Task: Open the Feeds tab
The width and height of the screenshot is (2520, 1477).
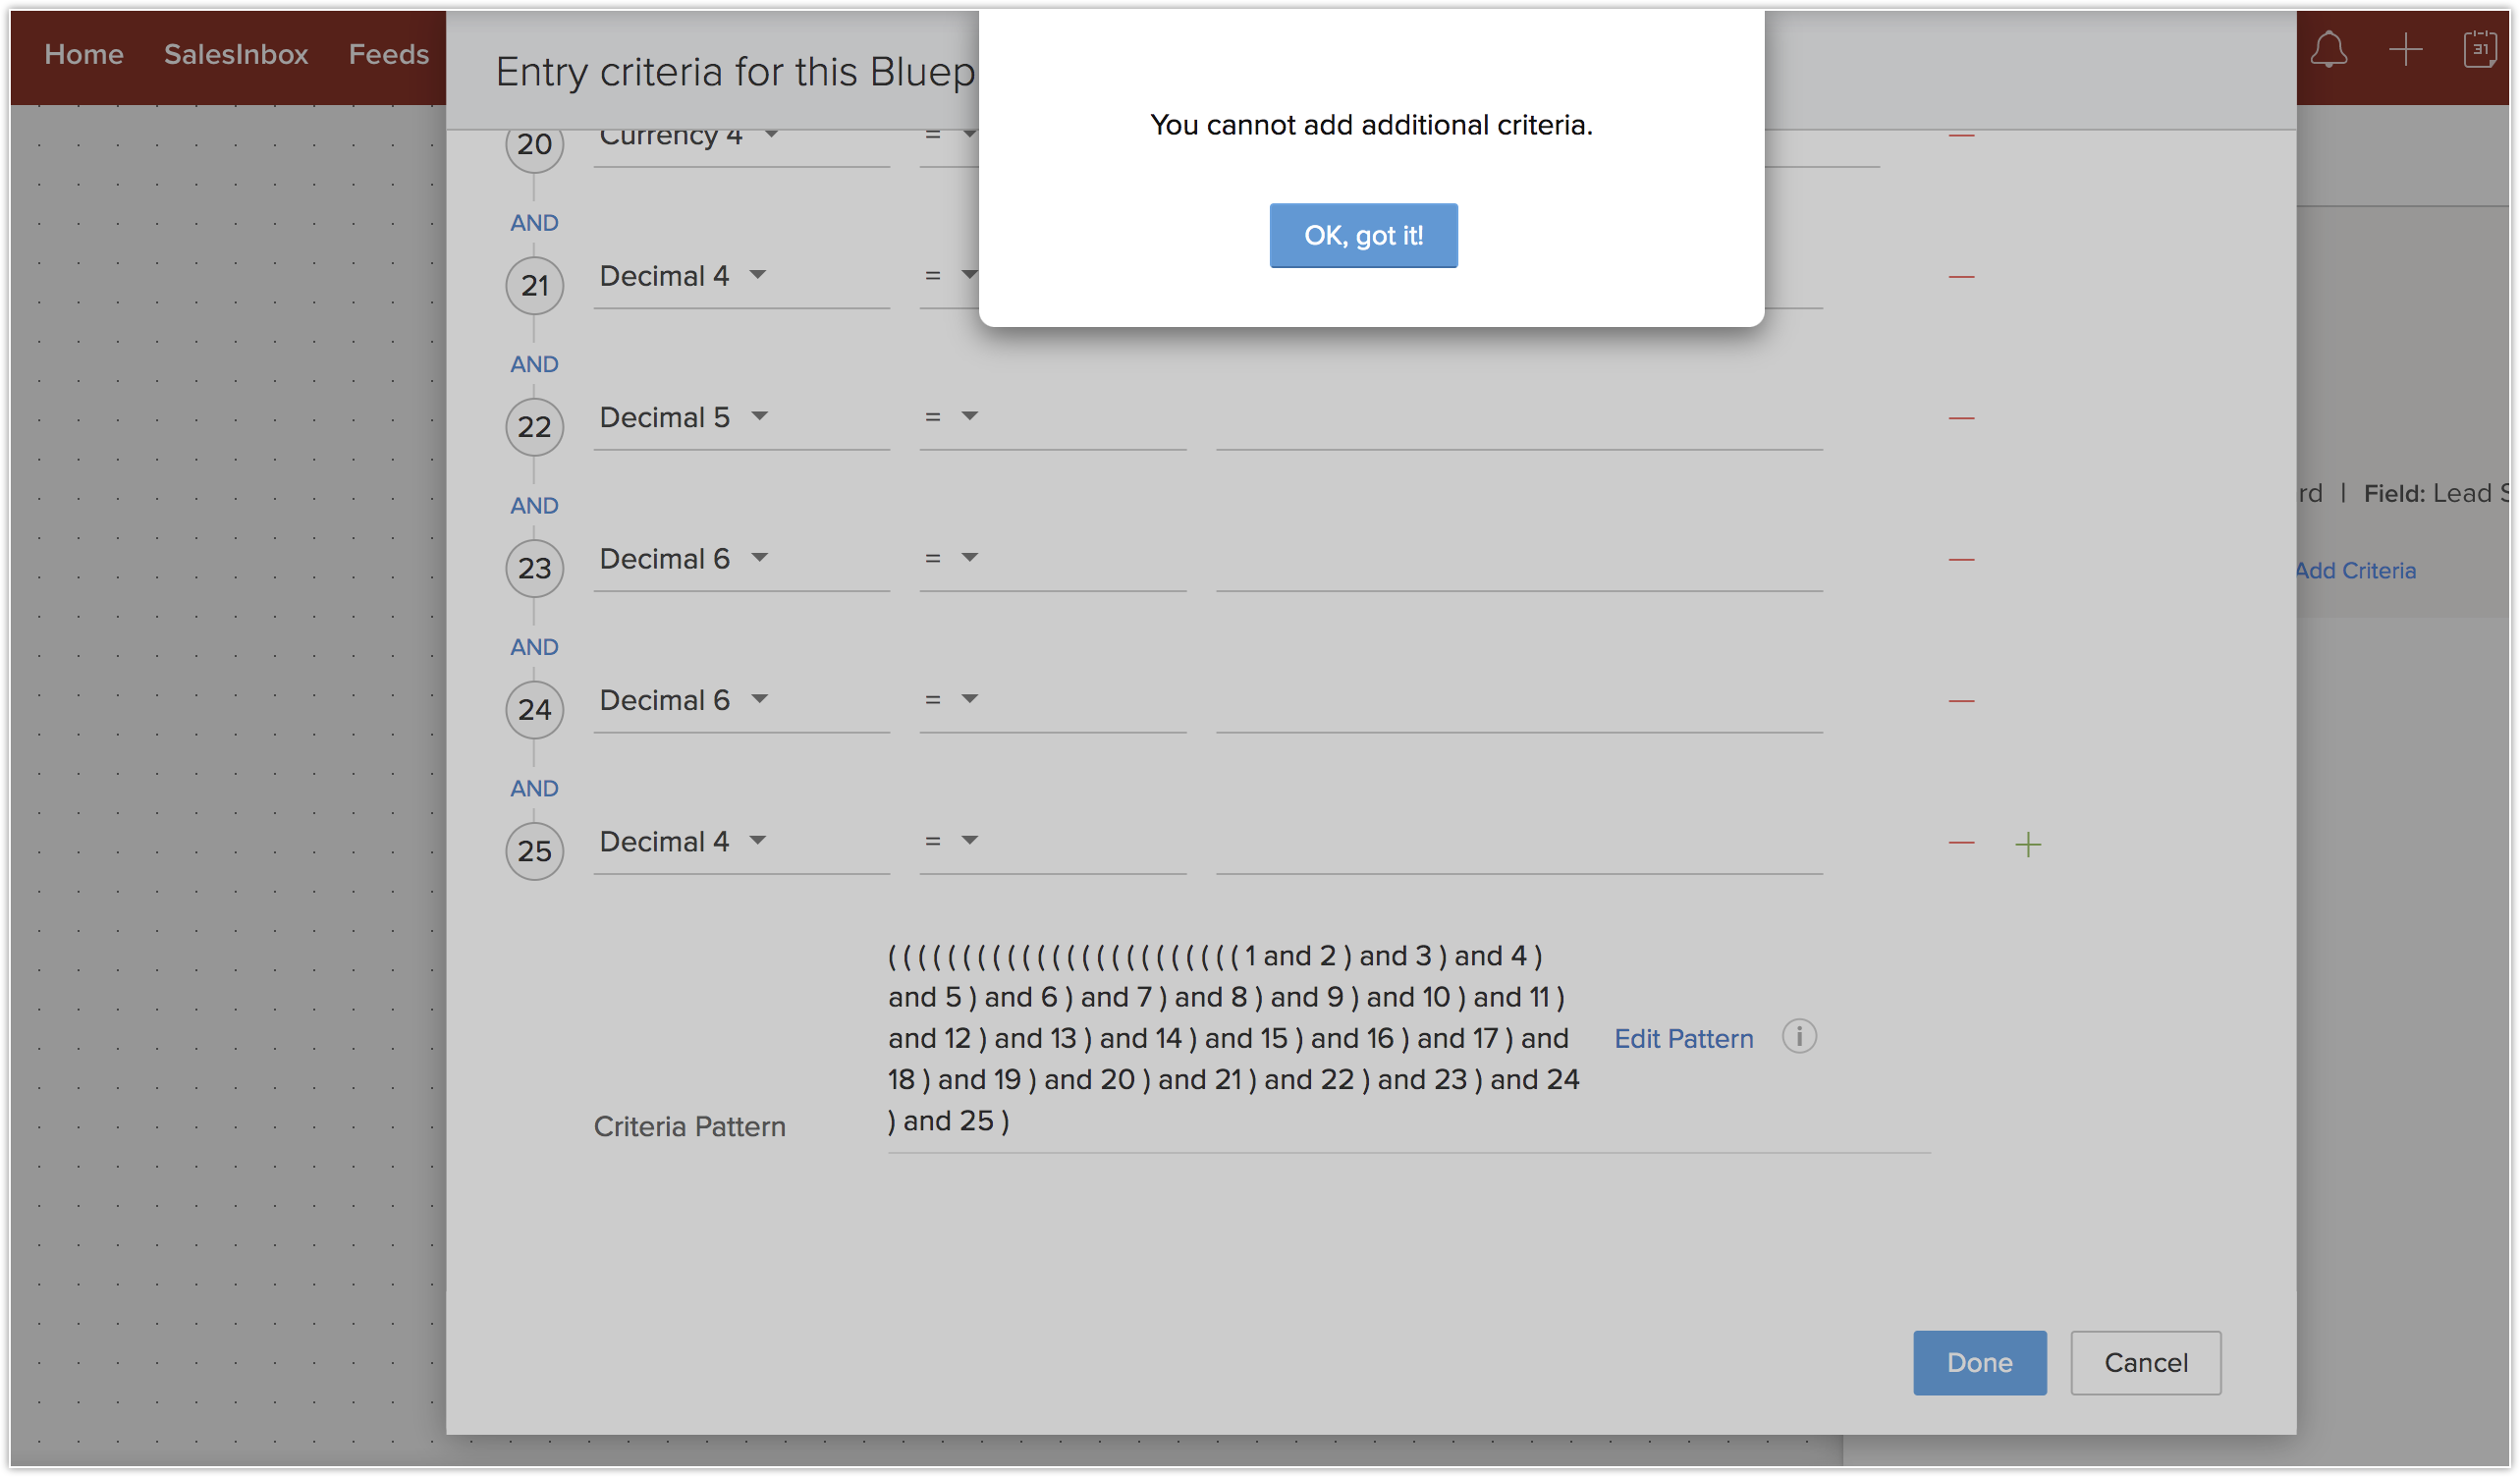Action: tap(388, 54)
